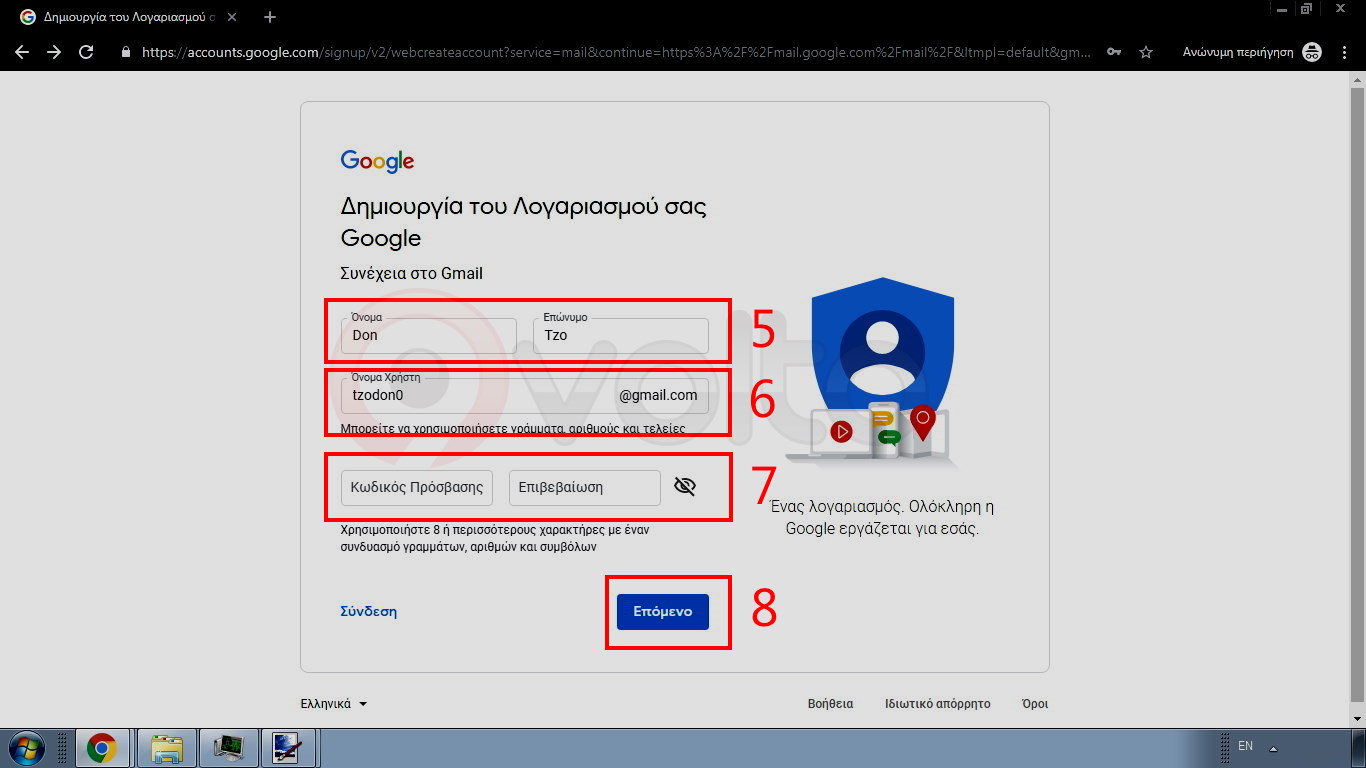
Task: Click the incognito profile icon
Action: pyautogui.click(x=1313, y=52)
